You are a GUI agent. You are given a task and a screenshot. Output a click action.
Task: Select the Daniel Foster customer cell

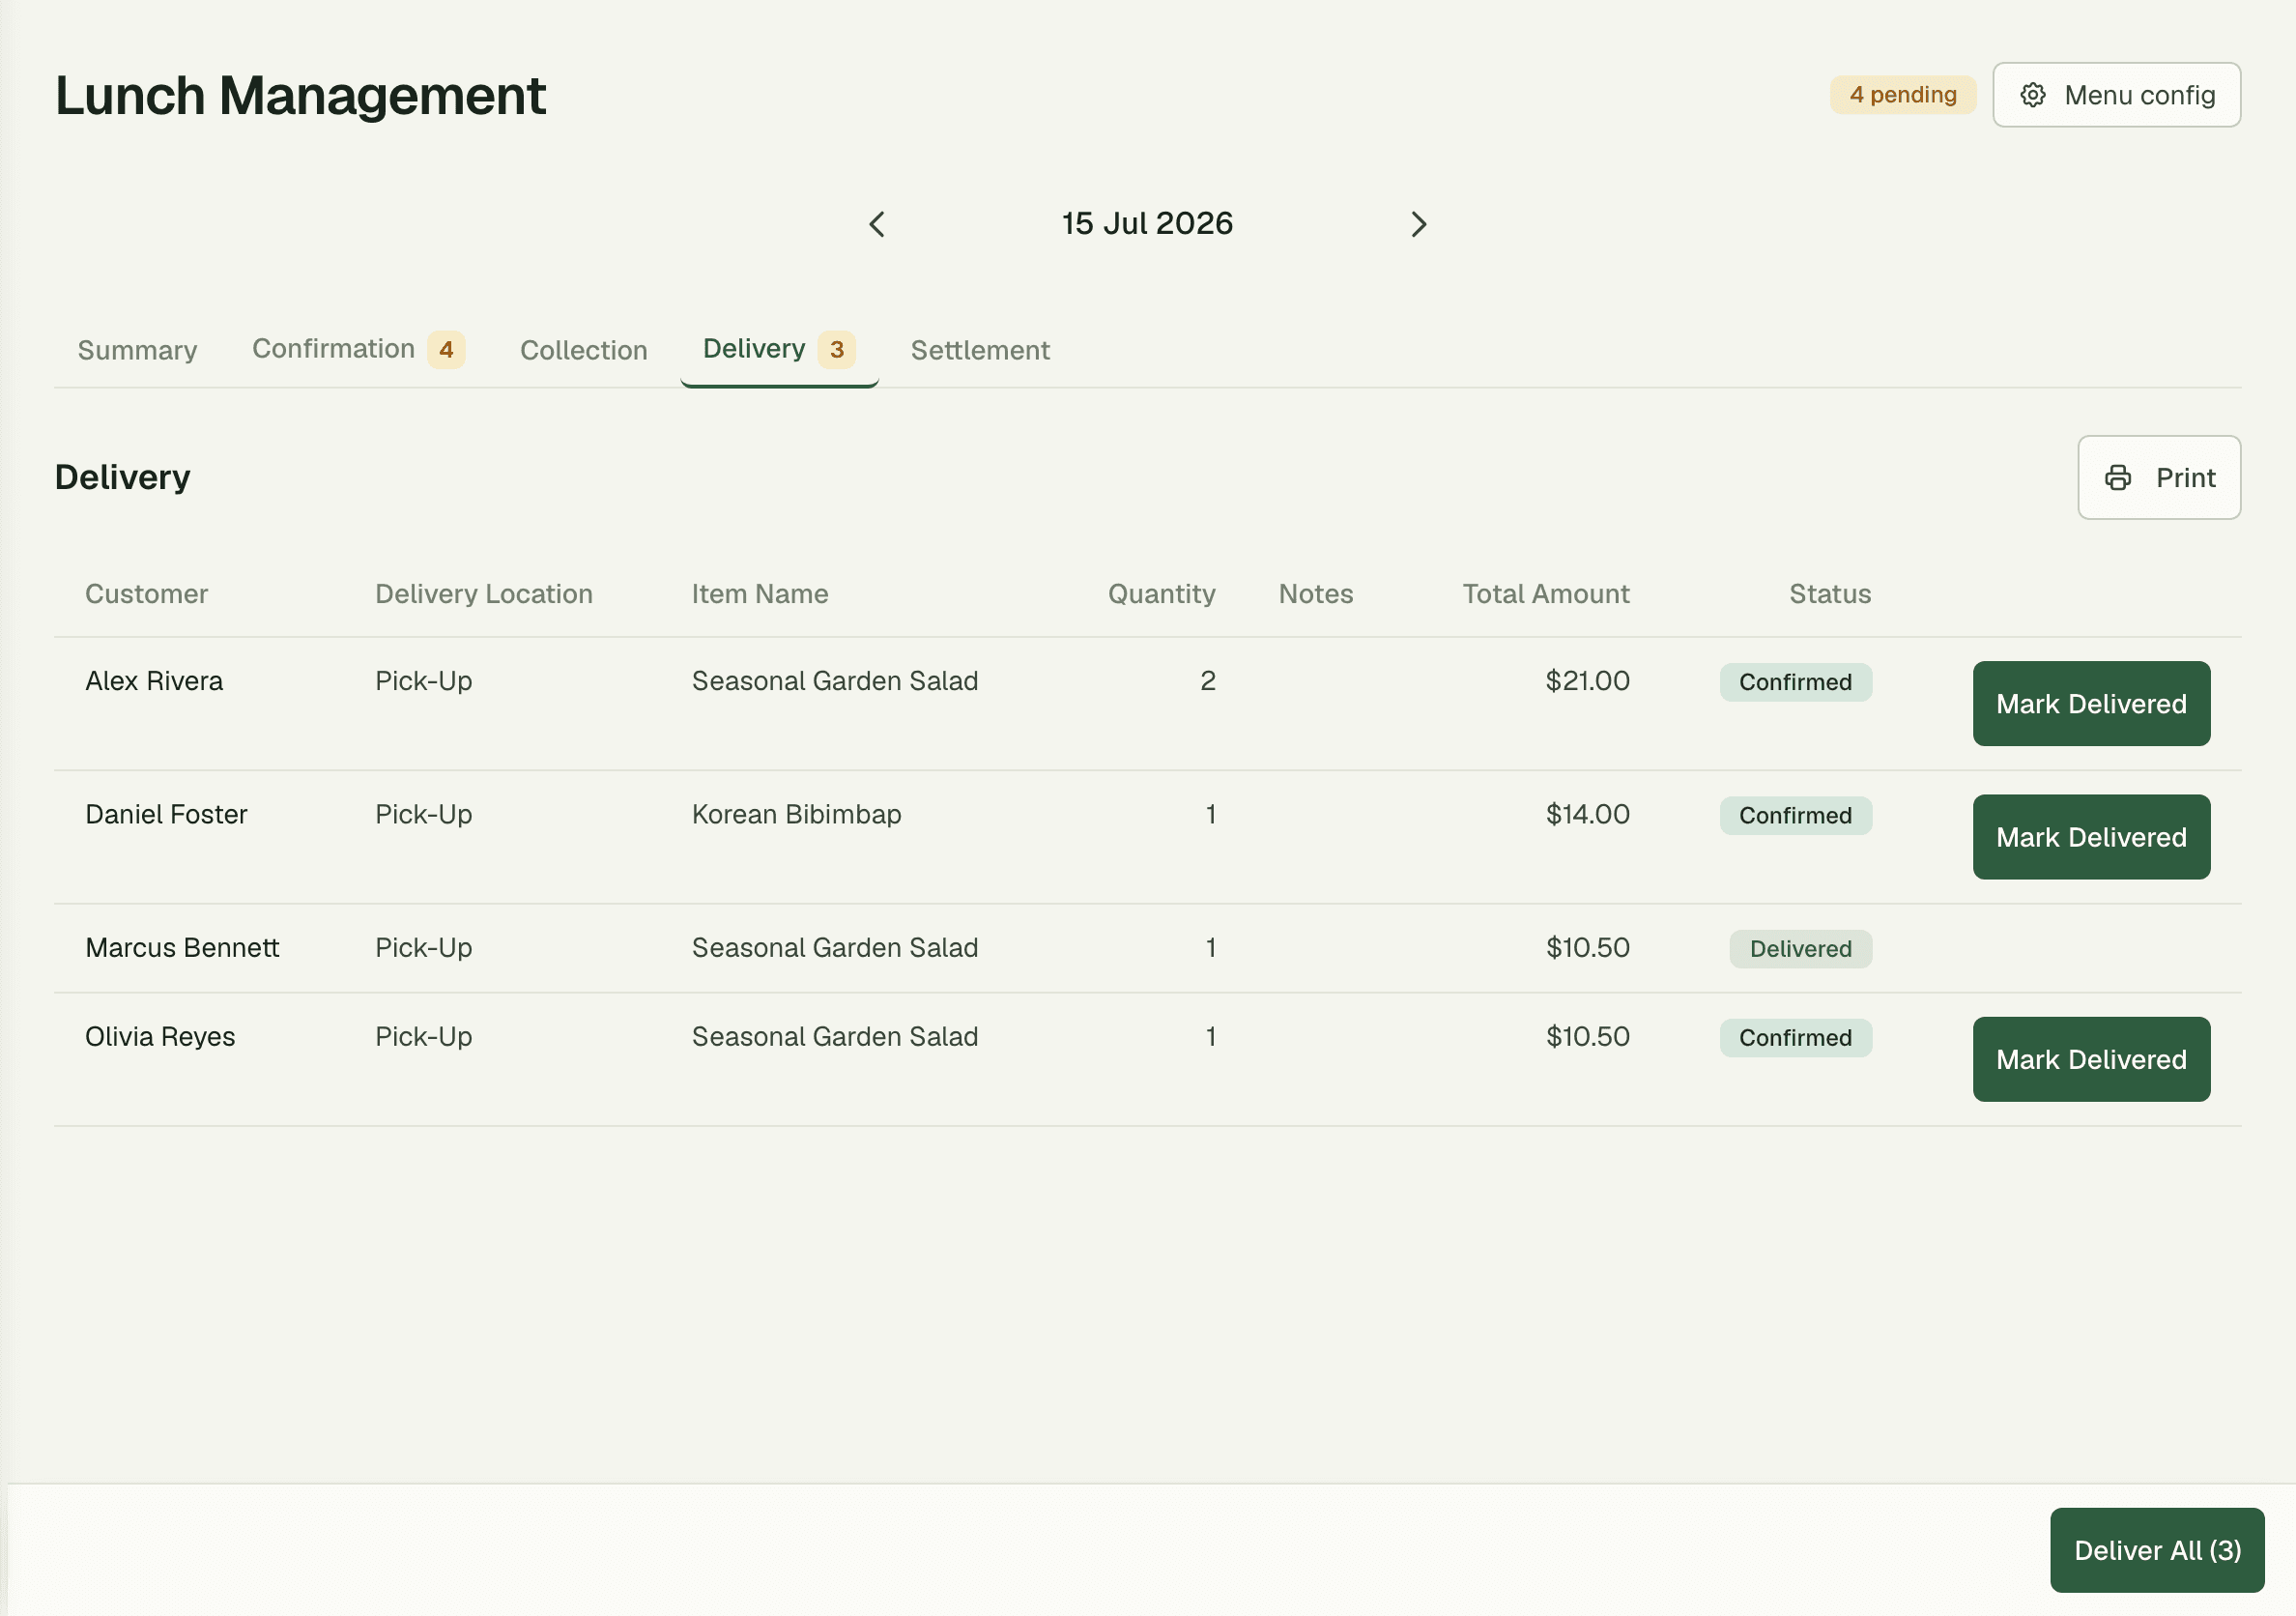(x=166, y=814)
